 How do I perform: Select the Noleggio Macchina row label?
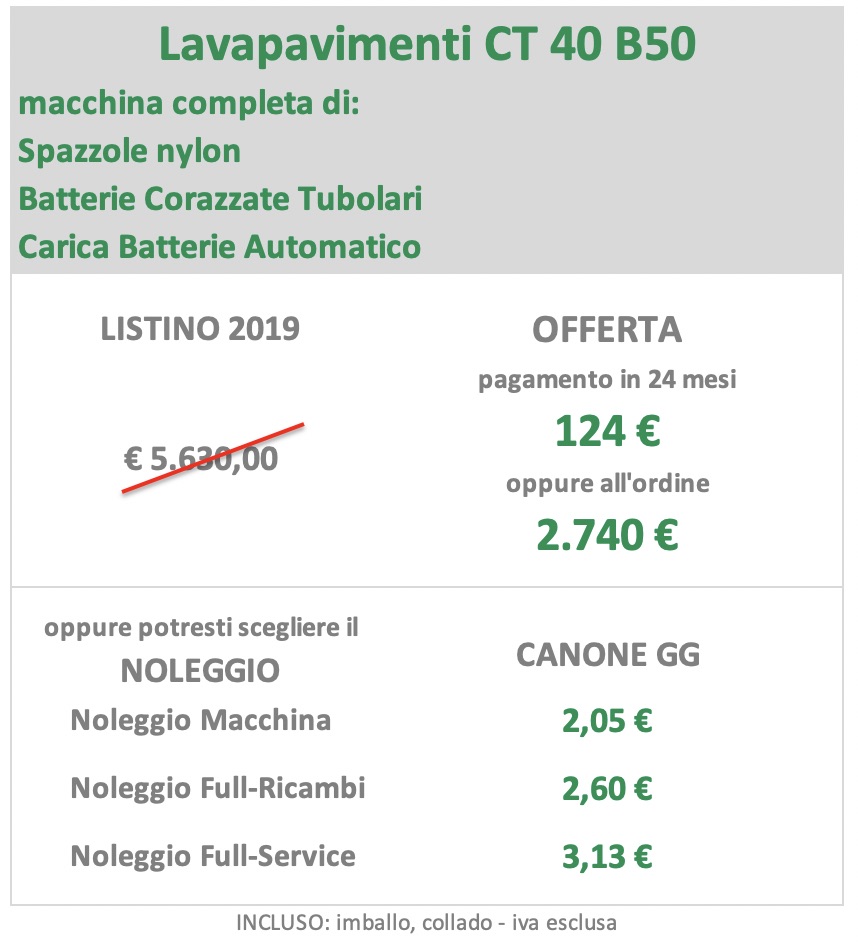click(201, 720)
